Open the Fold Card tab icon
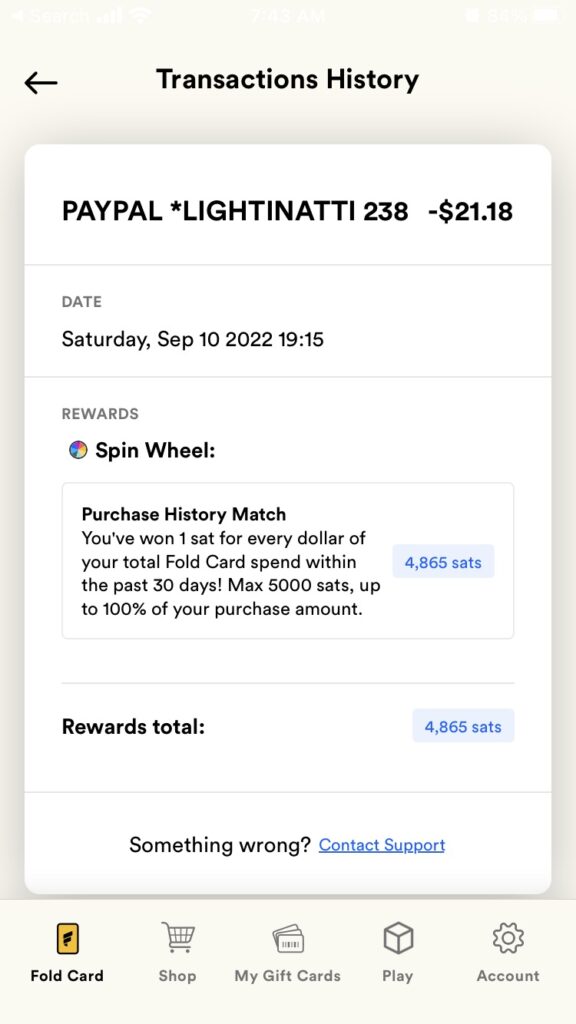Screen dimensions: 576x1024 67,938
